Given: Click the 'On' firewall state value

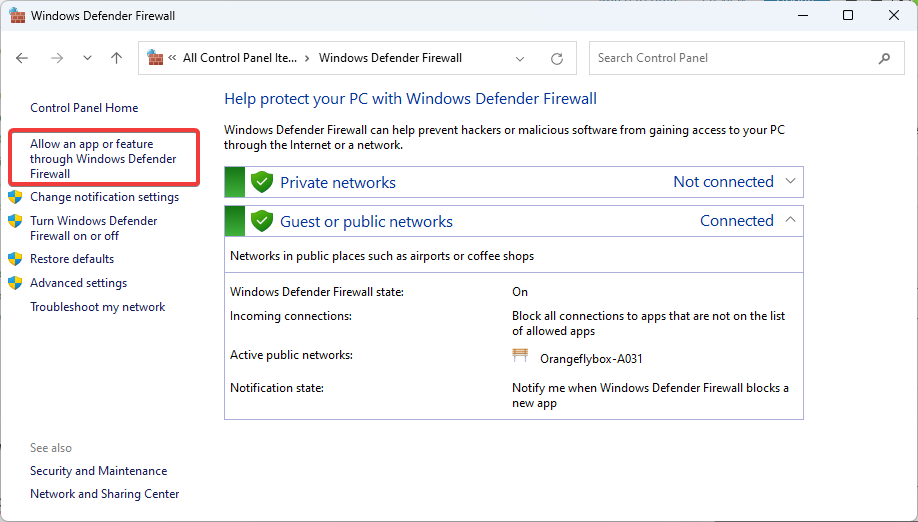Looking at the screenshot, I should click(520, 292).
